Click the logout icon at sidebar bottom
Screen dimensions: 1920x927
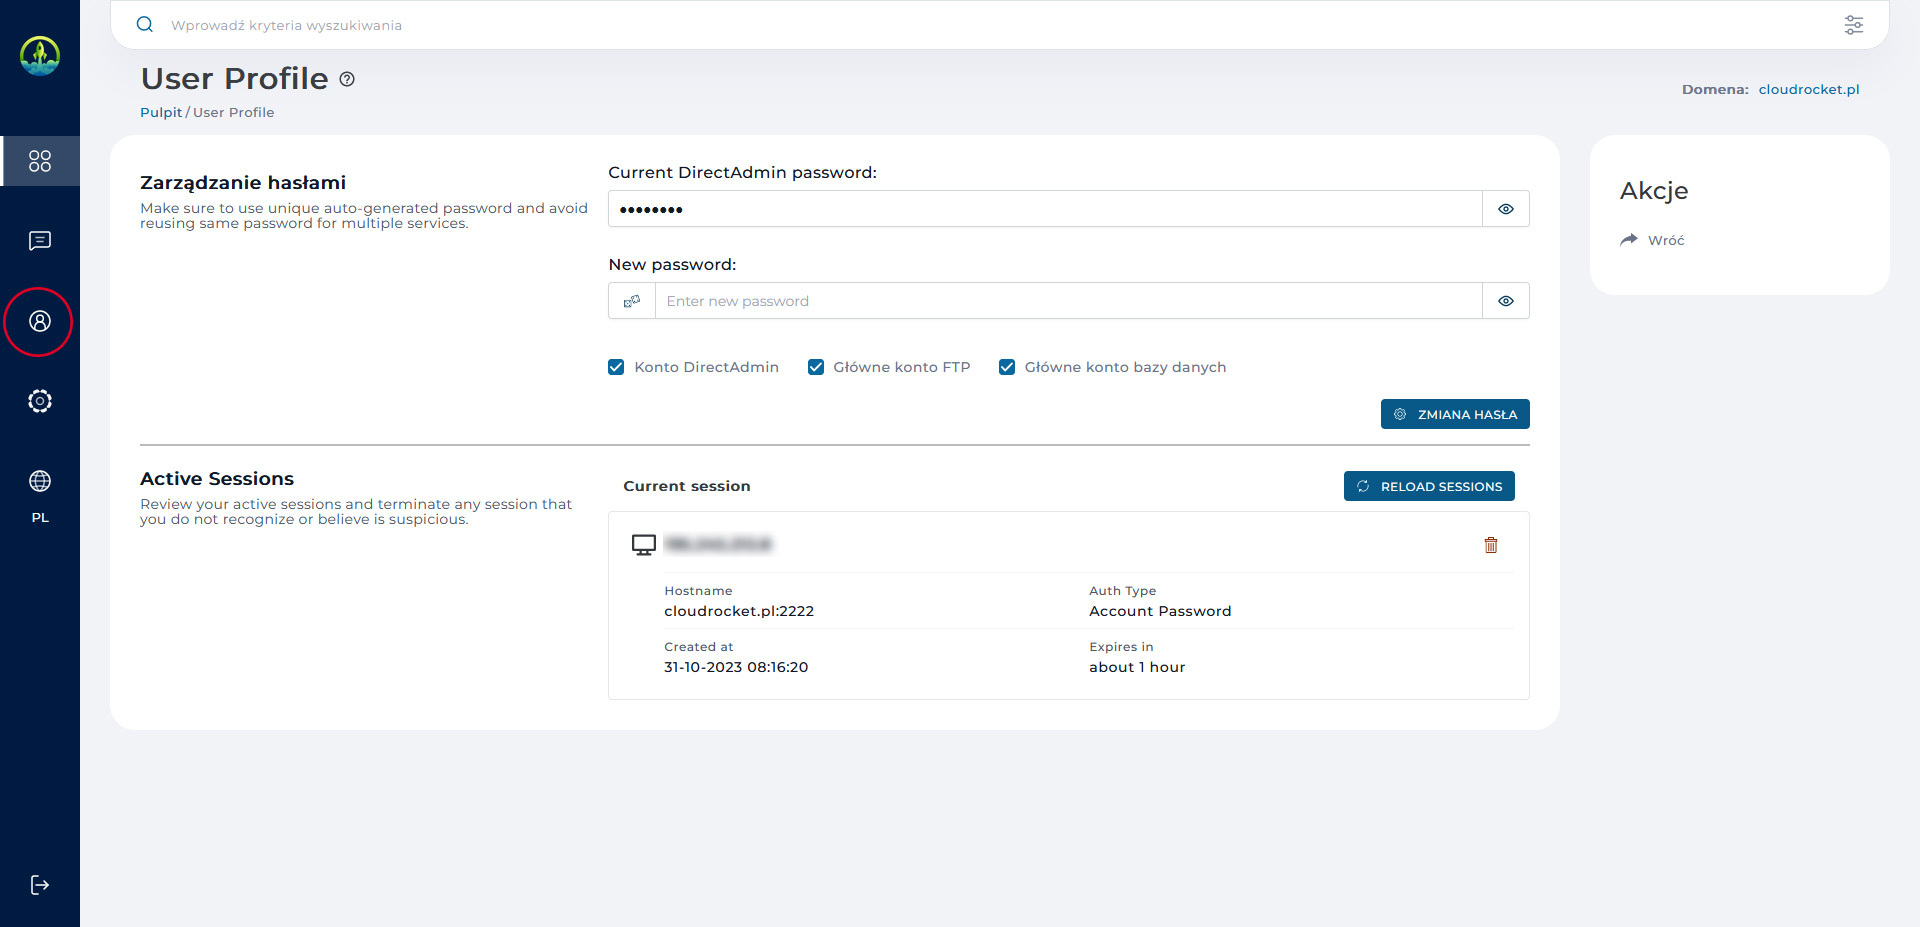(40, 885)
